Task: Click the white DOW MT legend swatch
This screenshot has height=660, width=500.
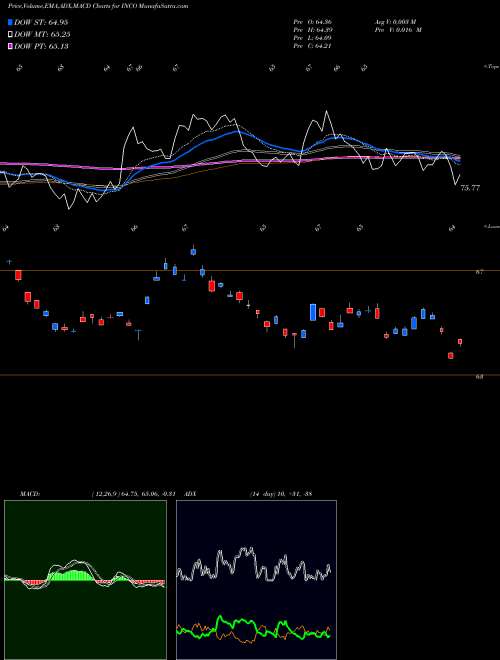Action: 10,34
